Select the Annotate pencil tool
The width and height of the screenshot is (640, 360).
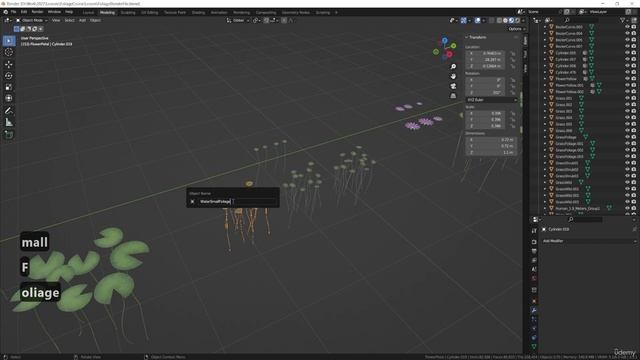pyautogui.click(x=9, y=111)
